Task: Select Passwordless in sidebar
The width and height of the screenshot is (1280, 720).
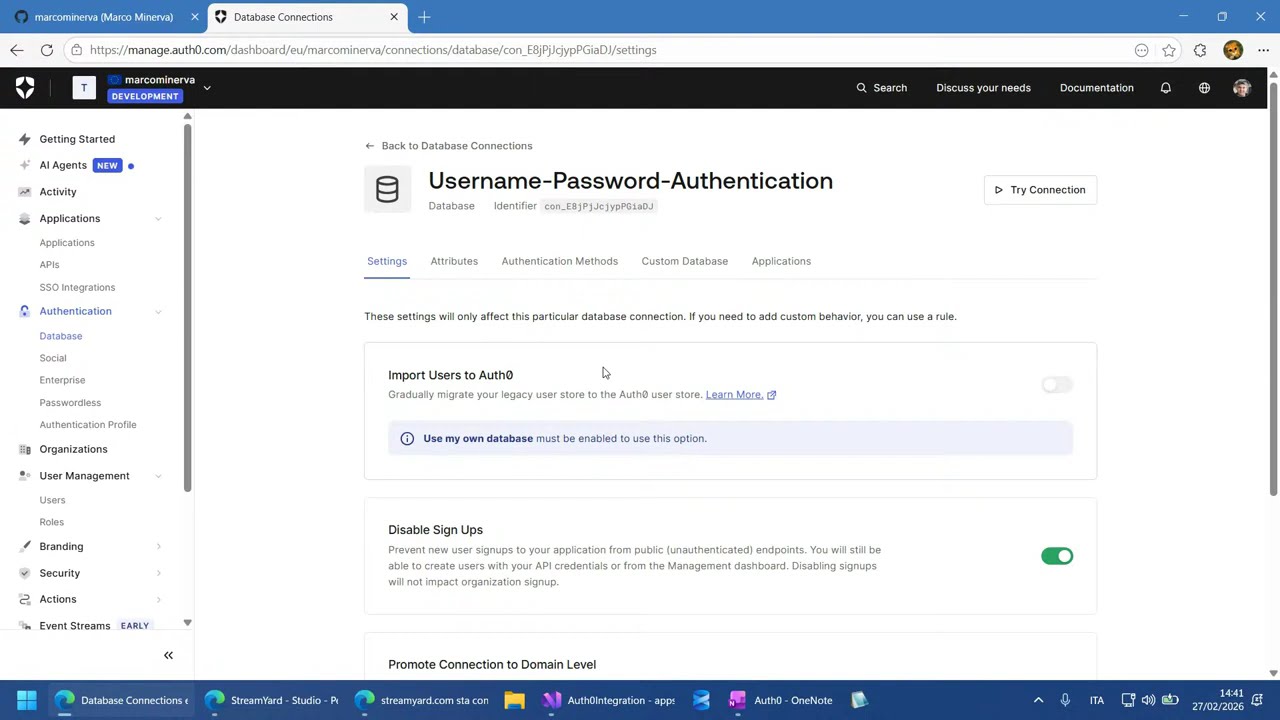Action: coord(70,403)
